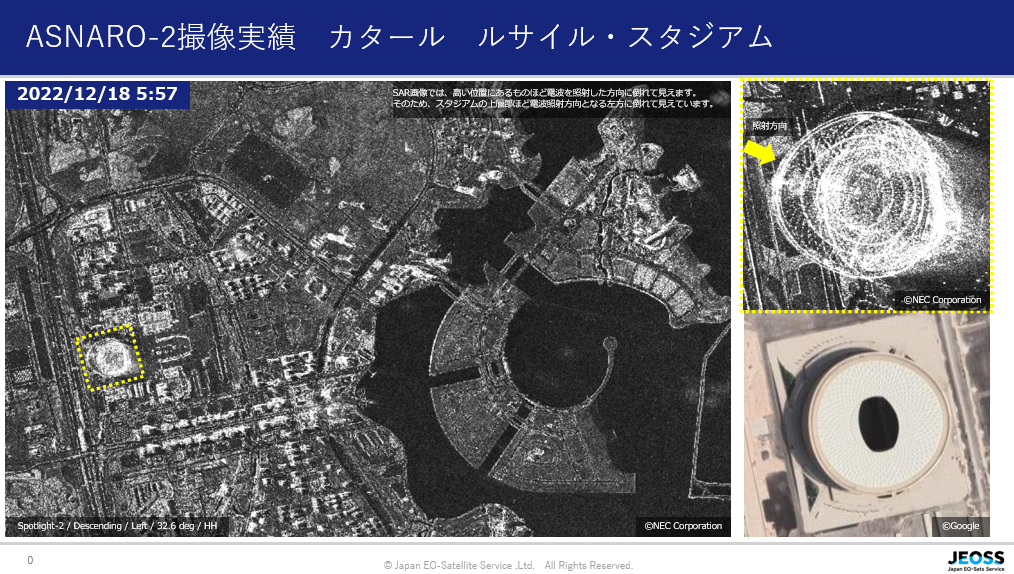The width and height of the screenshot is (1014, 574).
Task: Click the blue title banner background
Action: (x=880, y=37)
